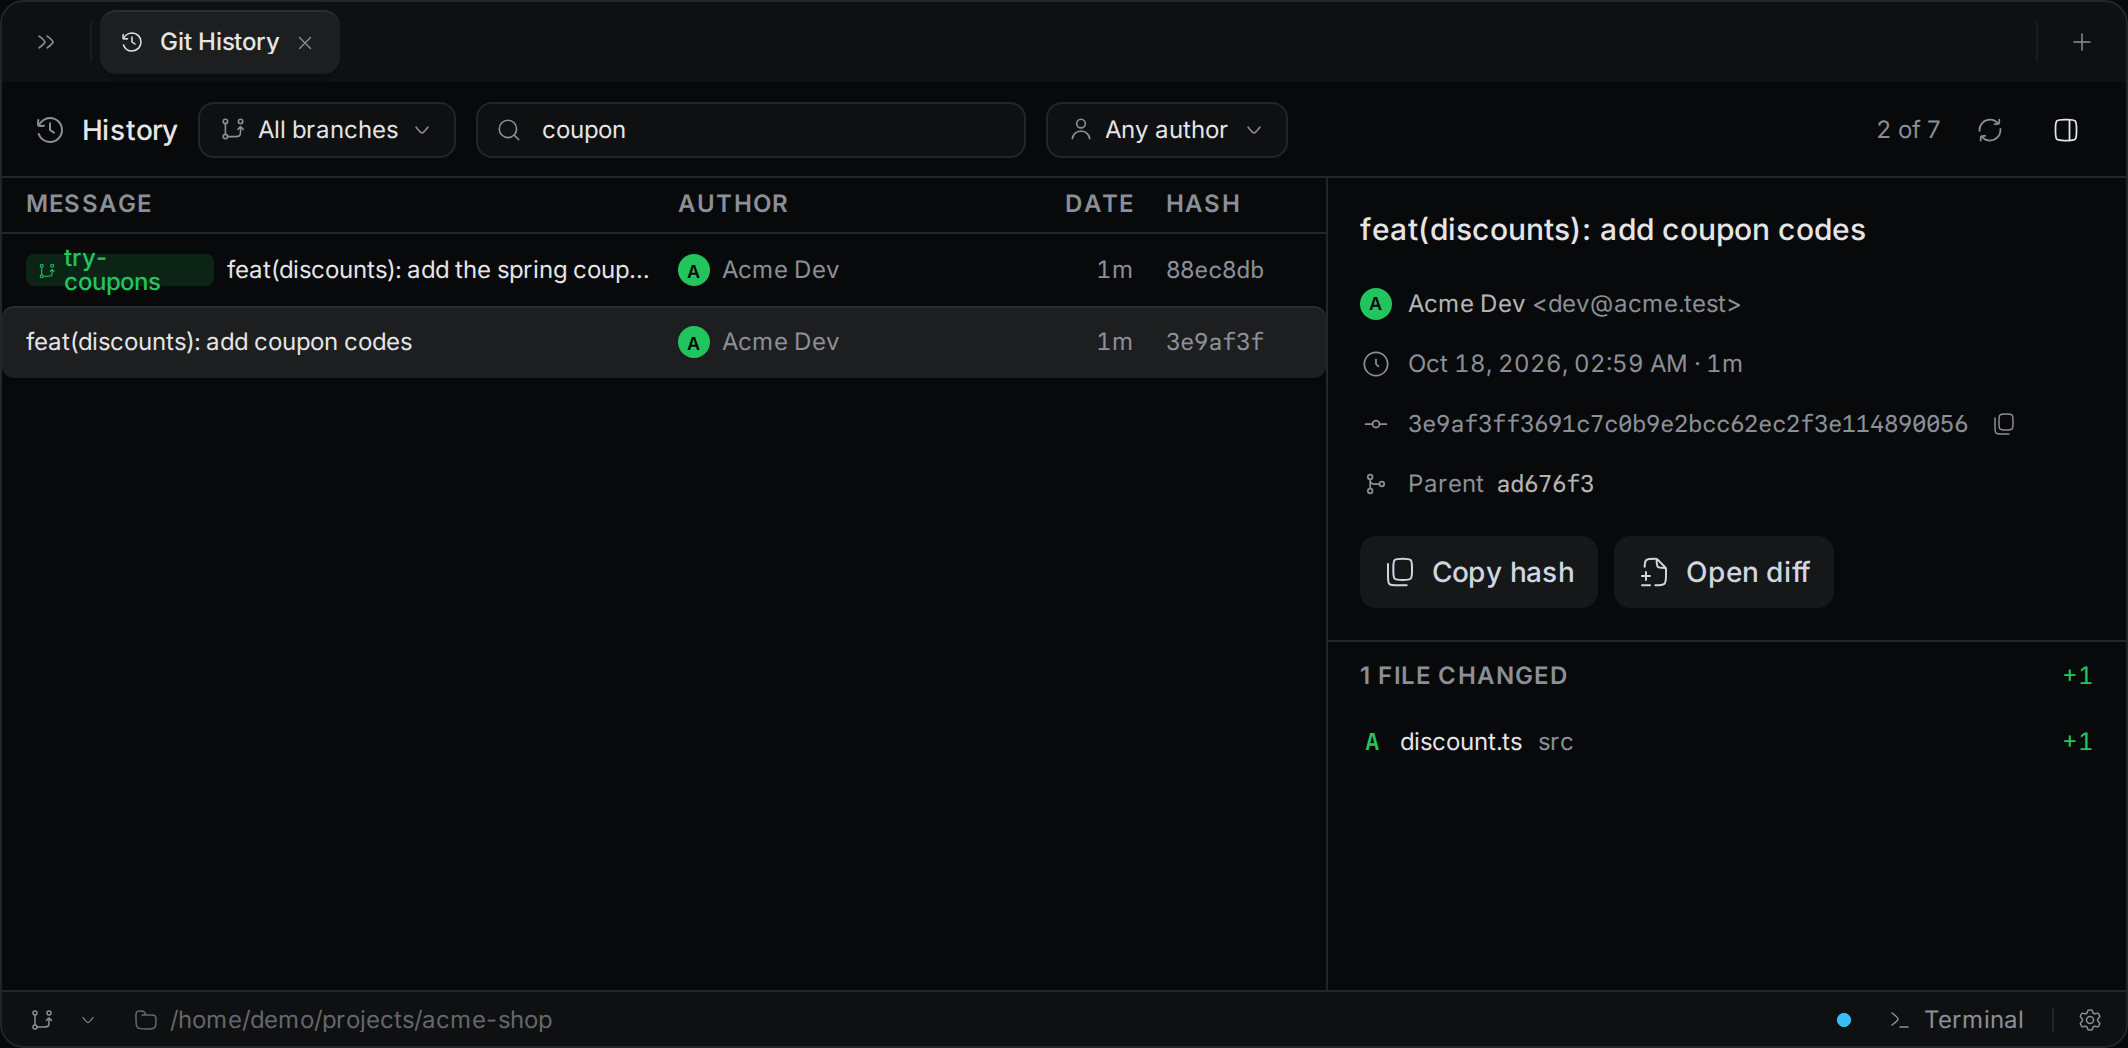Viewport: 2128px width, 1048px height.
Task: Copy full commit hash via small copy icon
Action: (2004, 424)
